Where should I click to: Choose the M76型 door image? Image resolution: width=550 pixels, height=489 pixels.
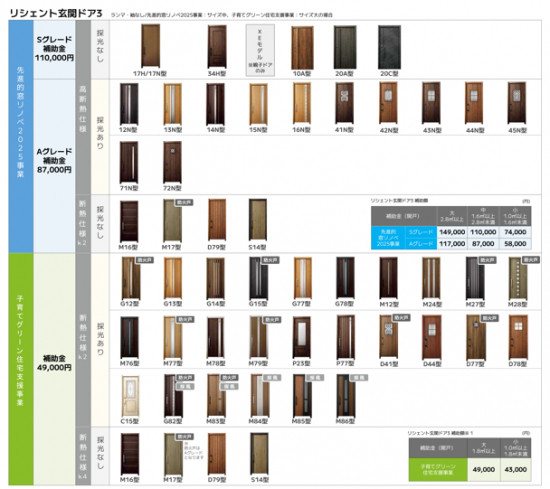pos(129,337)
